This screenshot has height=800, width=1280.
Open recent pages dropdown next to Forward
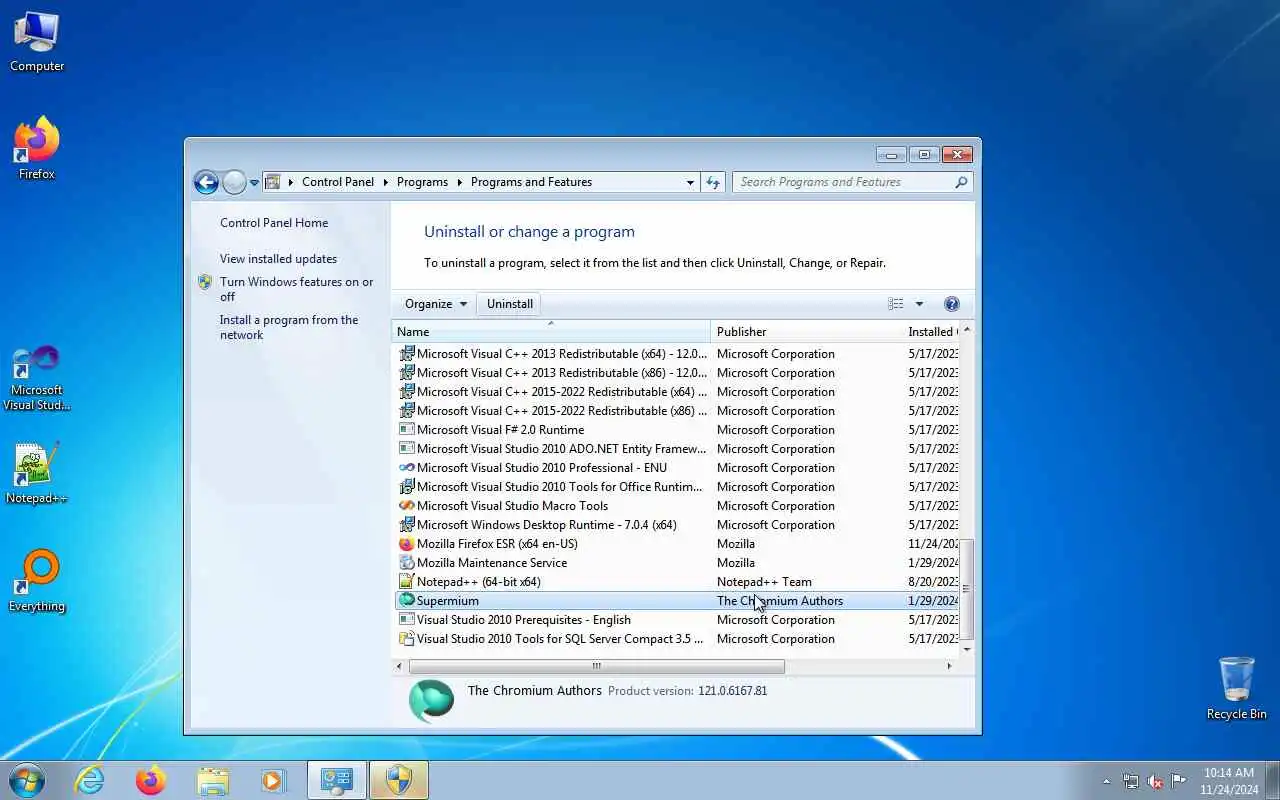[x=254, y=182]
